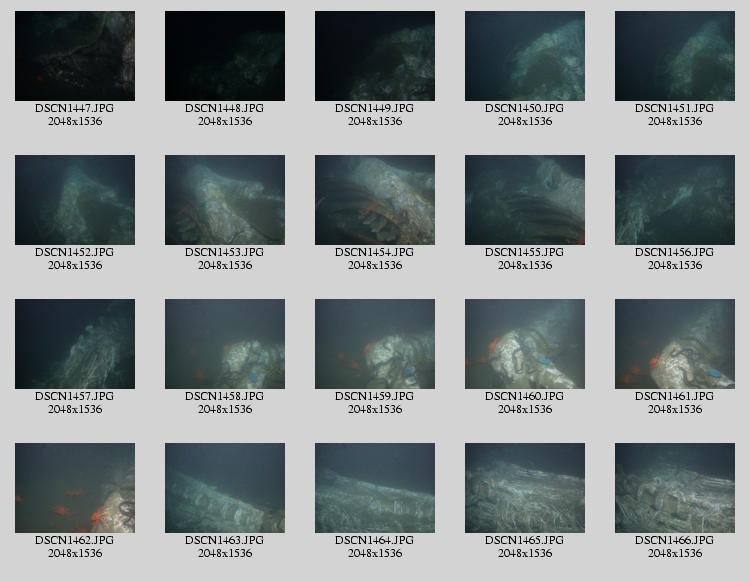Select the DSCN1466.JPG thumbnail
Viewport: 750px width, 582px height.
(675, 488)
